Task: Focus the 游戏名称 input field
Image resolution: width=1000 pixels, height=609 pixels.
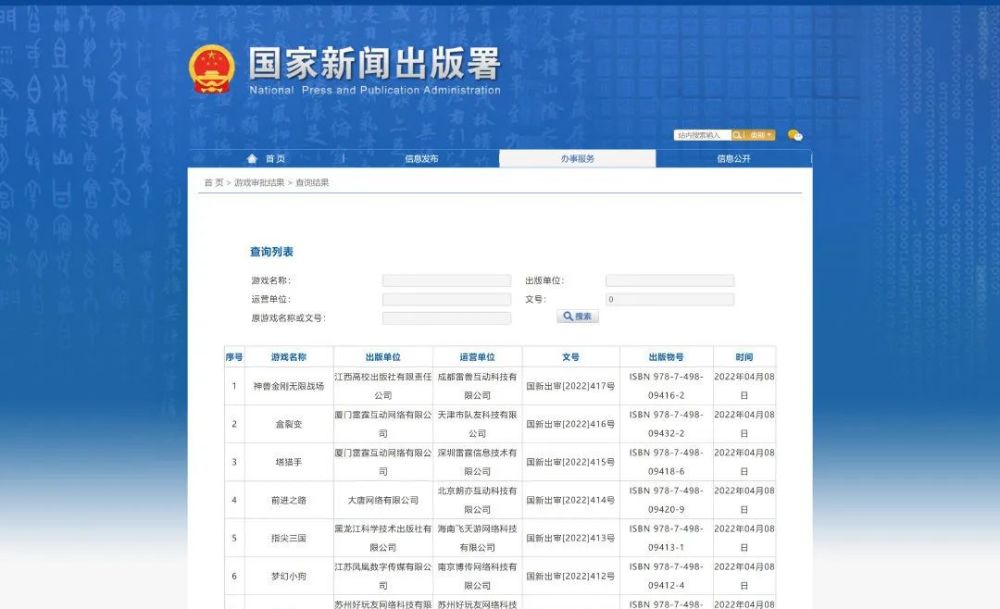Action: [x=446, y=281]
